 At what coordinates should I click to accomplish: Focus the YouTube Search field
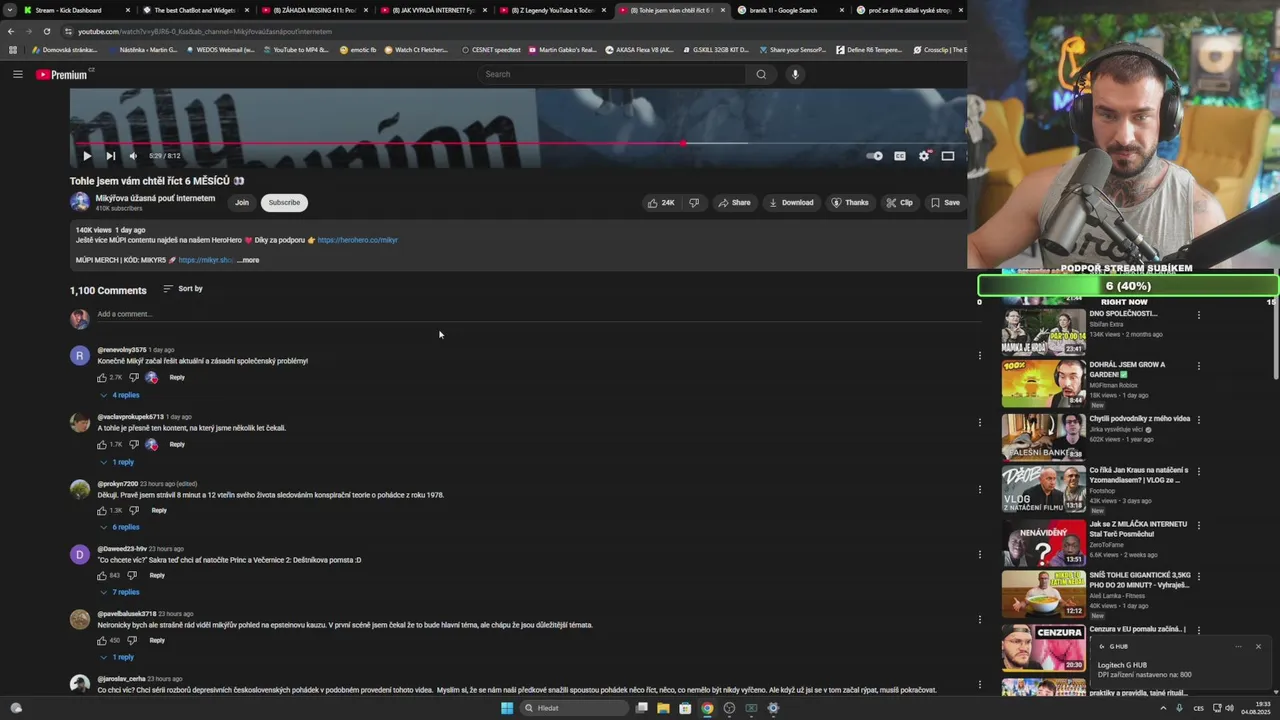coord(610,74)
